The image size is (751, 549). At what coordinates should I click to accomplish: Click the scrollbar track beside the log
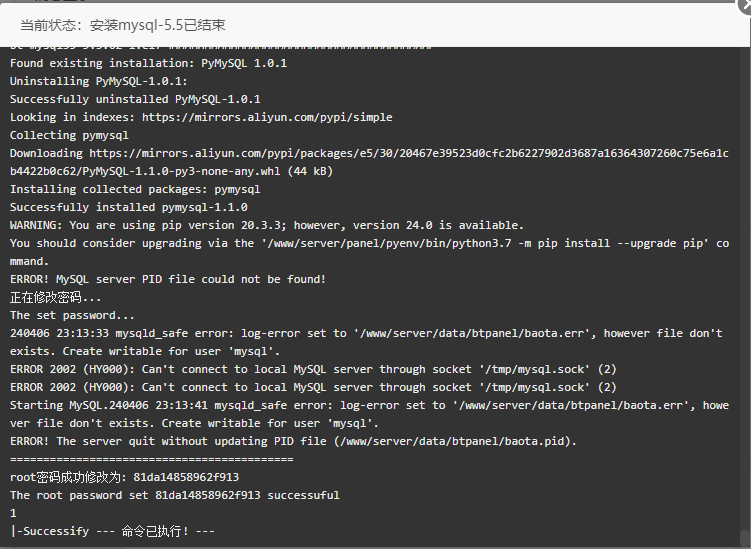pyautogui.click(x=745, y=287)
